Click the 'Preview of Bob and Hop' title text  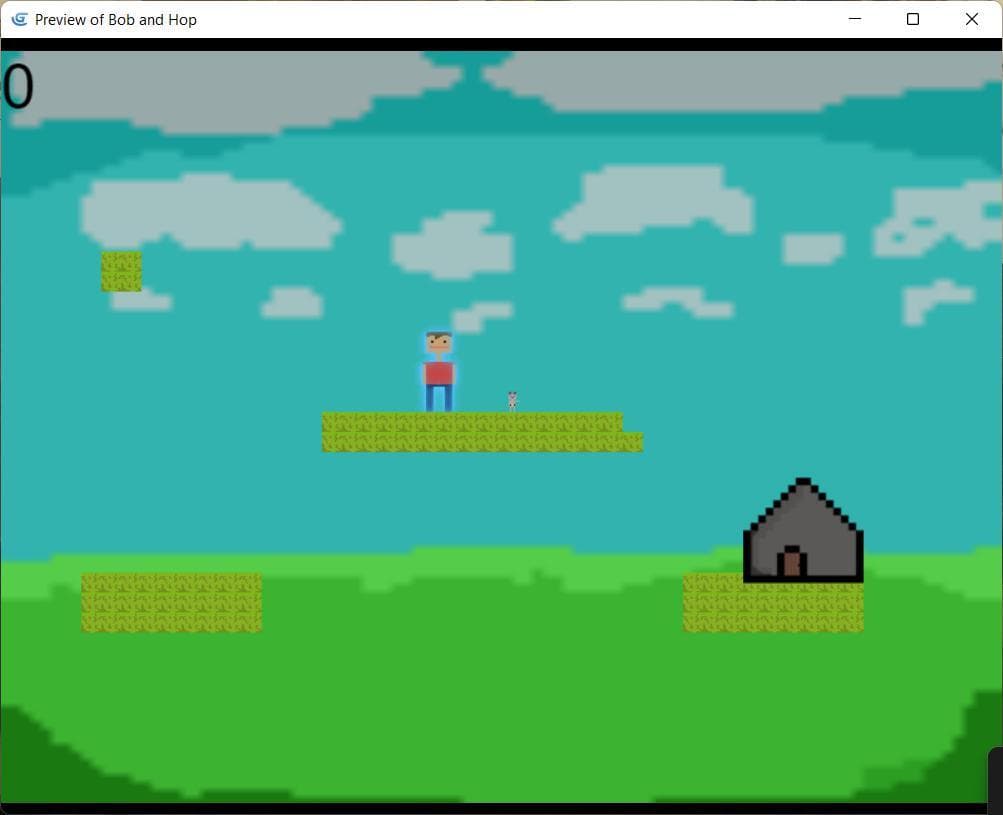point(116,20)
